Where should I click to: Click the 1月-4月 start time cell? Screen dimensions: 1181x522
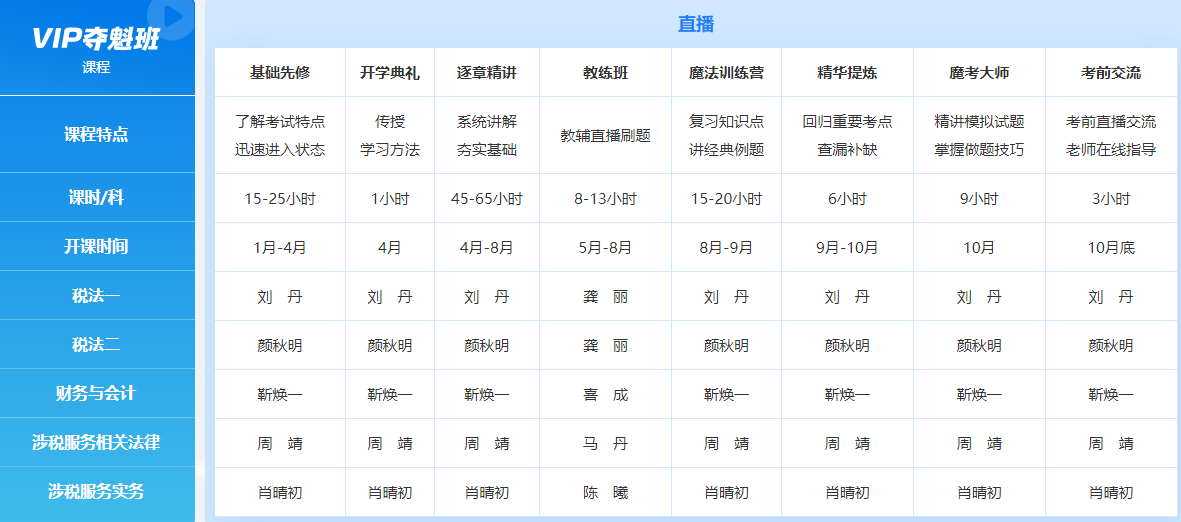tap(280, 248)
